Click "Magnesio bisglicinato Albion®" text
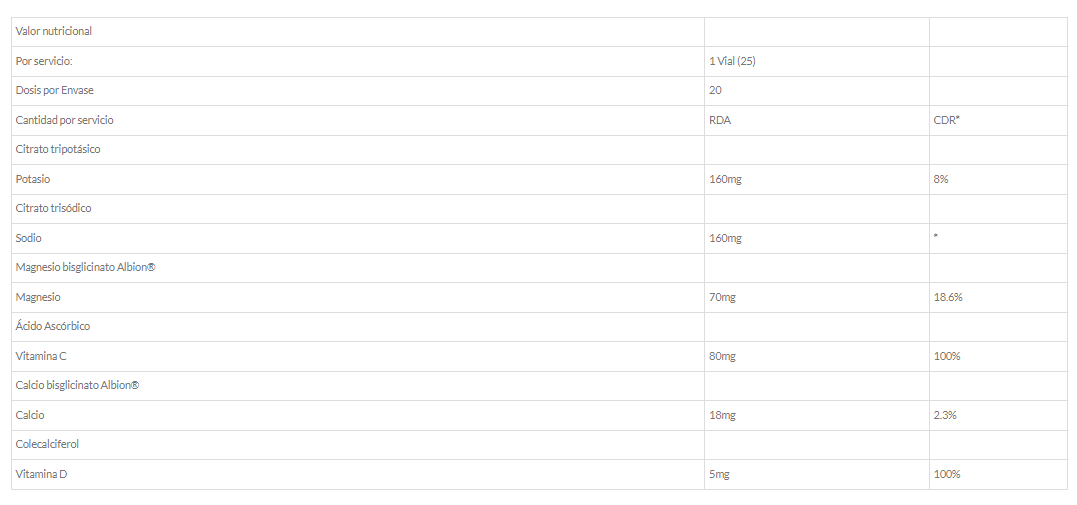This screenshot has height=505, width=1077. (86, 267)
